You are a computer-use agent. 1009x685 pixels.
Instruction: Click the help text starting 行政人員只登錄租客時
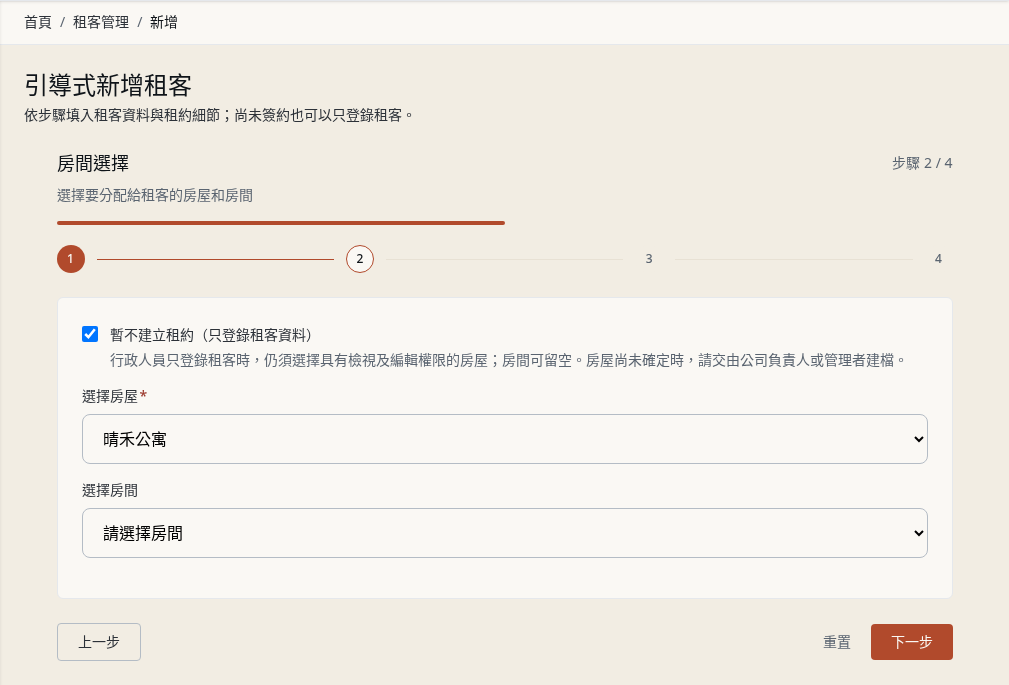[508, 361]
